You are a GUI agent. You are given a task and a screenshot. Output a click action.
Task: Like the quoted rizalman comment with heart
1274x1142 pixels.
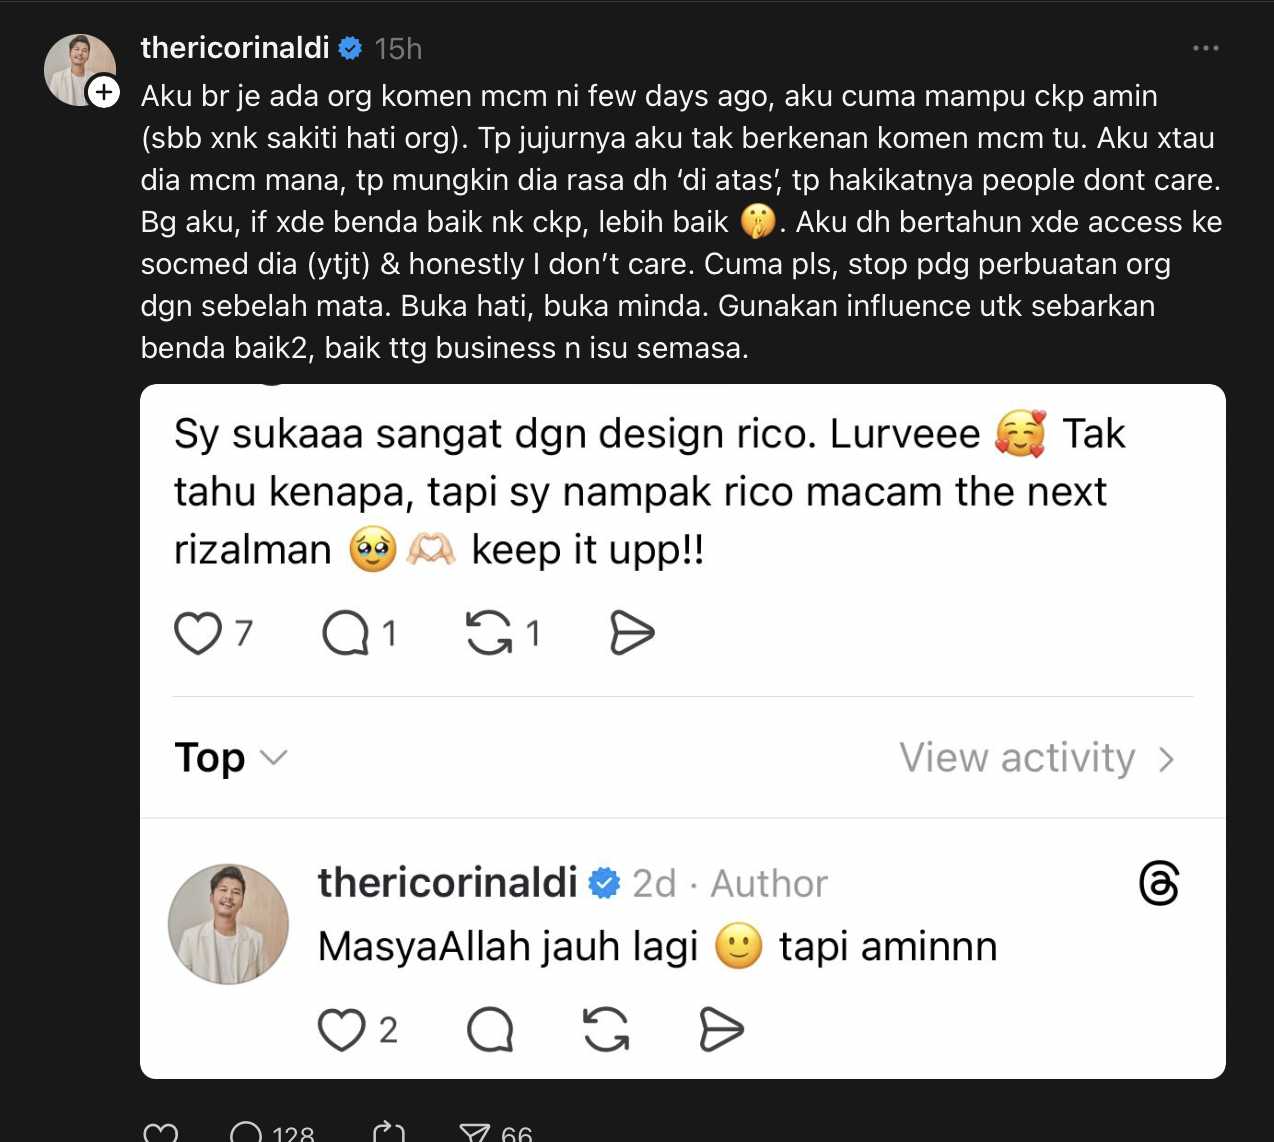tap(198, 633)
